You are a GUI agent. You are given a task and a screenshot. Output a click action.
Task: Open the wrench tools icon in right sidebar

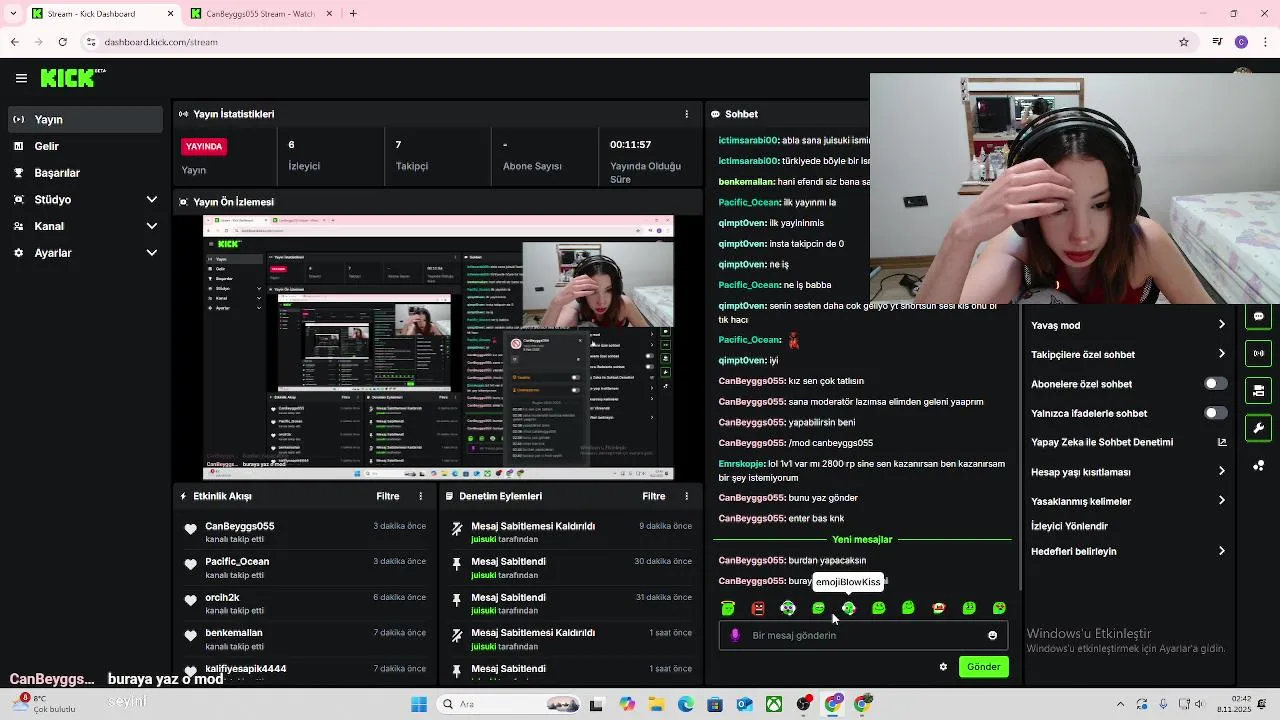pyautogui.click(x=1259, y=428)
